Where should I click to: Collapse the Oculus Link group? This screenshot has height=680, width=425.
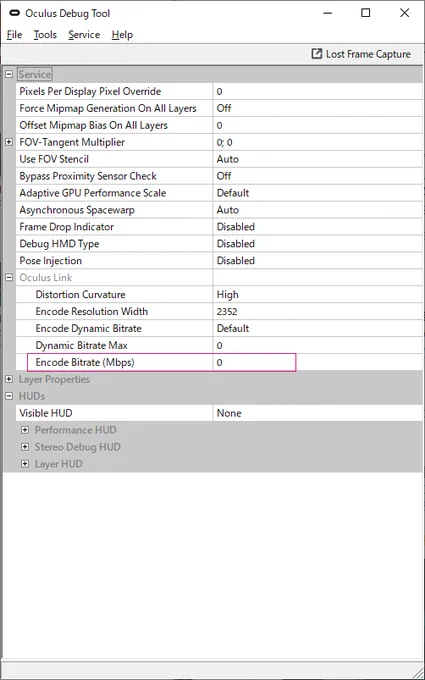(x=9, y=278)
